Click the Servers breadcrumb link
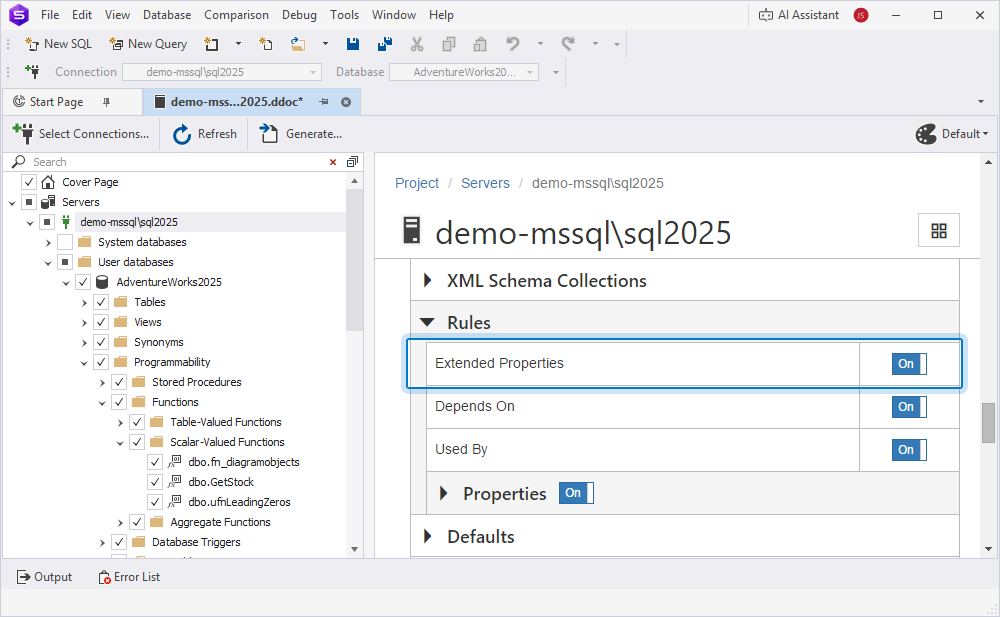The height and width of the screenshot is (617, 1000). 485,183
